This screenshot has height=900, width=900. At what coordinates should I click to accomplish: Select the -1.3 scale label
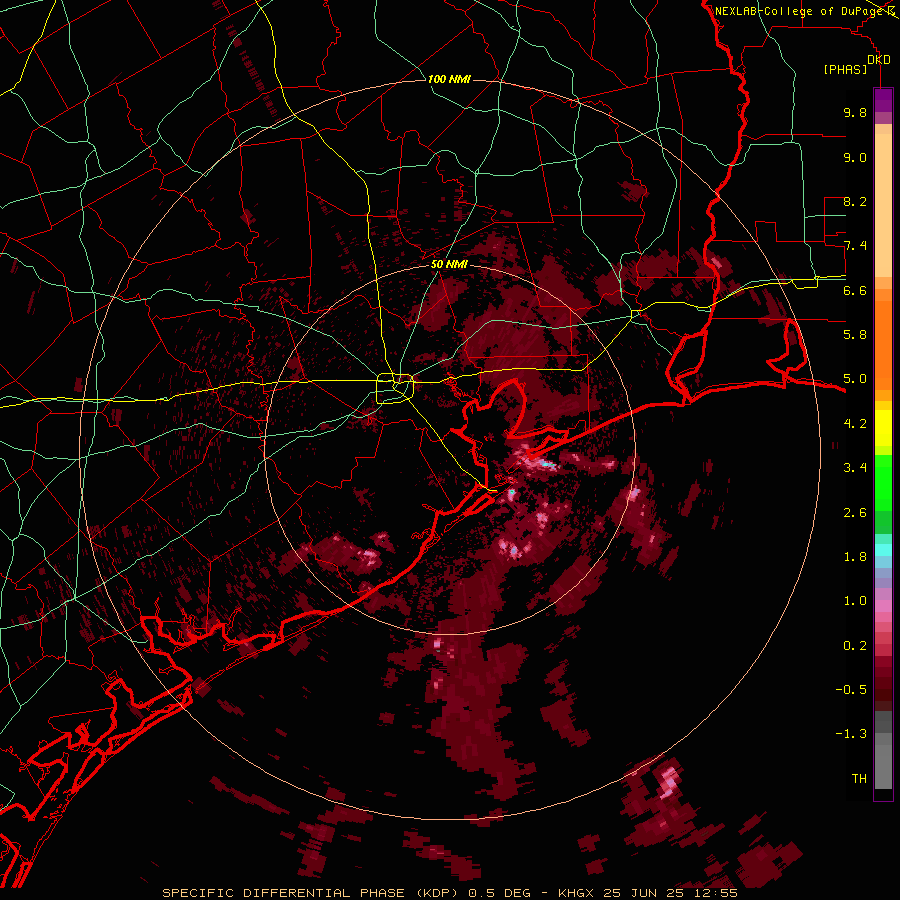[x=851, y=734]
